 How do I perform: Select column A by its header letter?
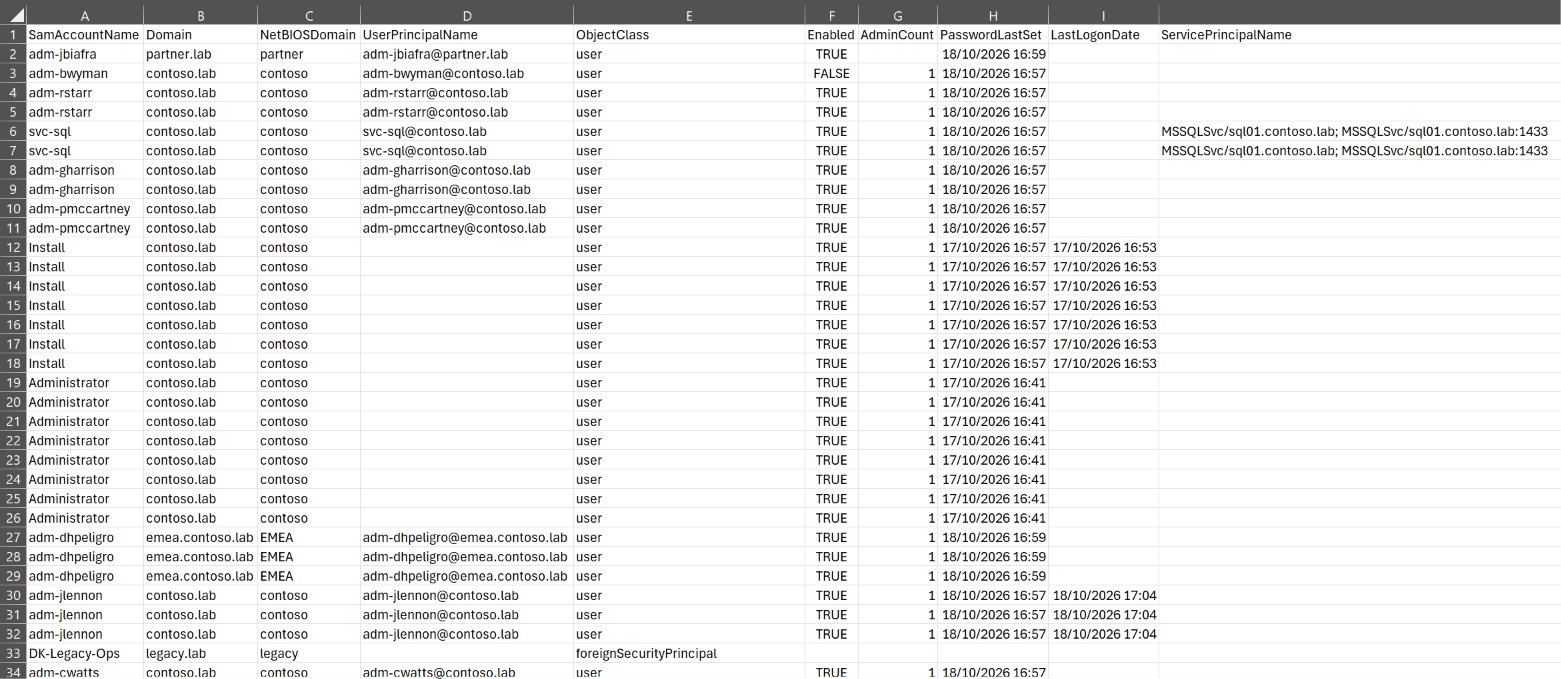[85, 15]
